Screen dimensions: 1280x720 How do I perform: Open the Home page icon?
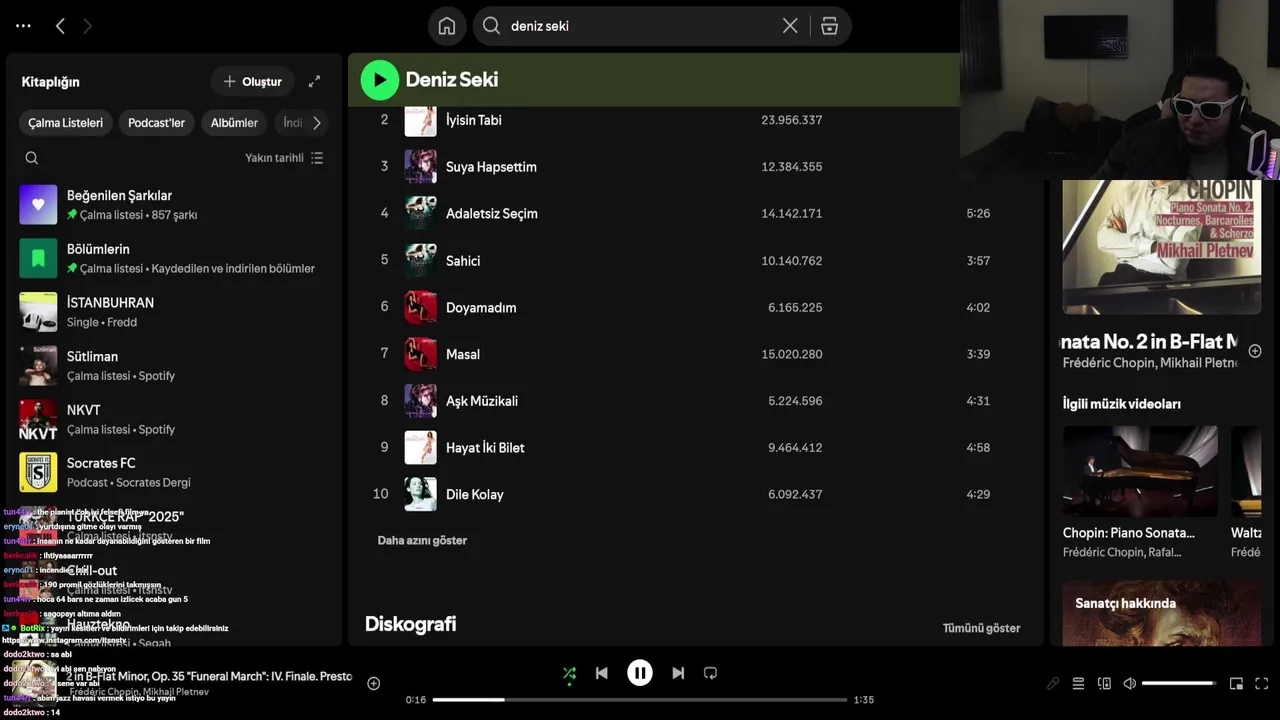pos(447,26)
